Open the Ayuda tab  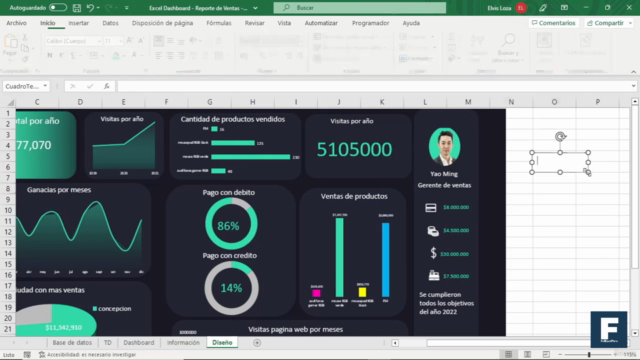pyautogui.click(x=411, y=23)
